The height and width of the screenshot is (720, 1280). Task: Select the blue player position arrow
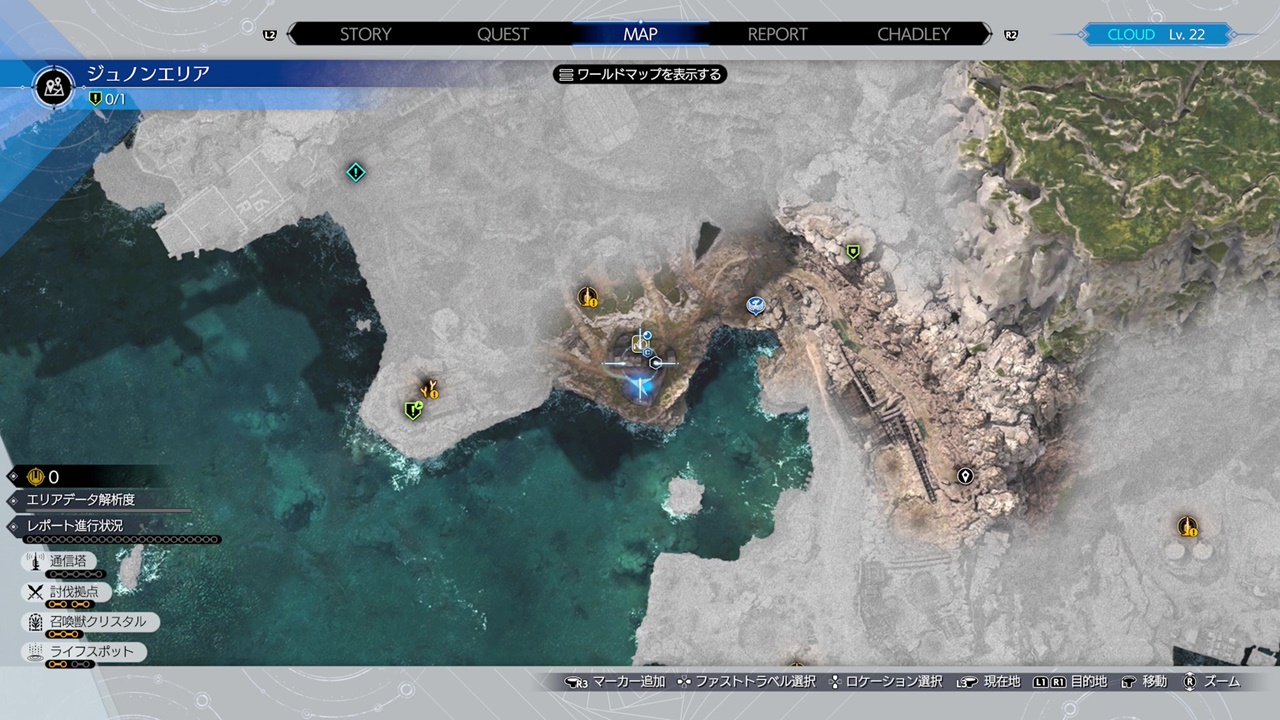pyautogui.click(x=638, y=386)
